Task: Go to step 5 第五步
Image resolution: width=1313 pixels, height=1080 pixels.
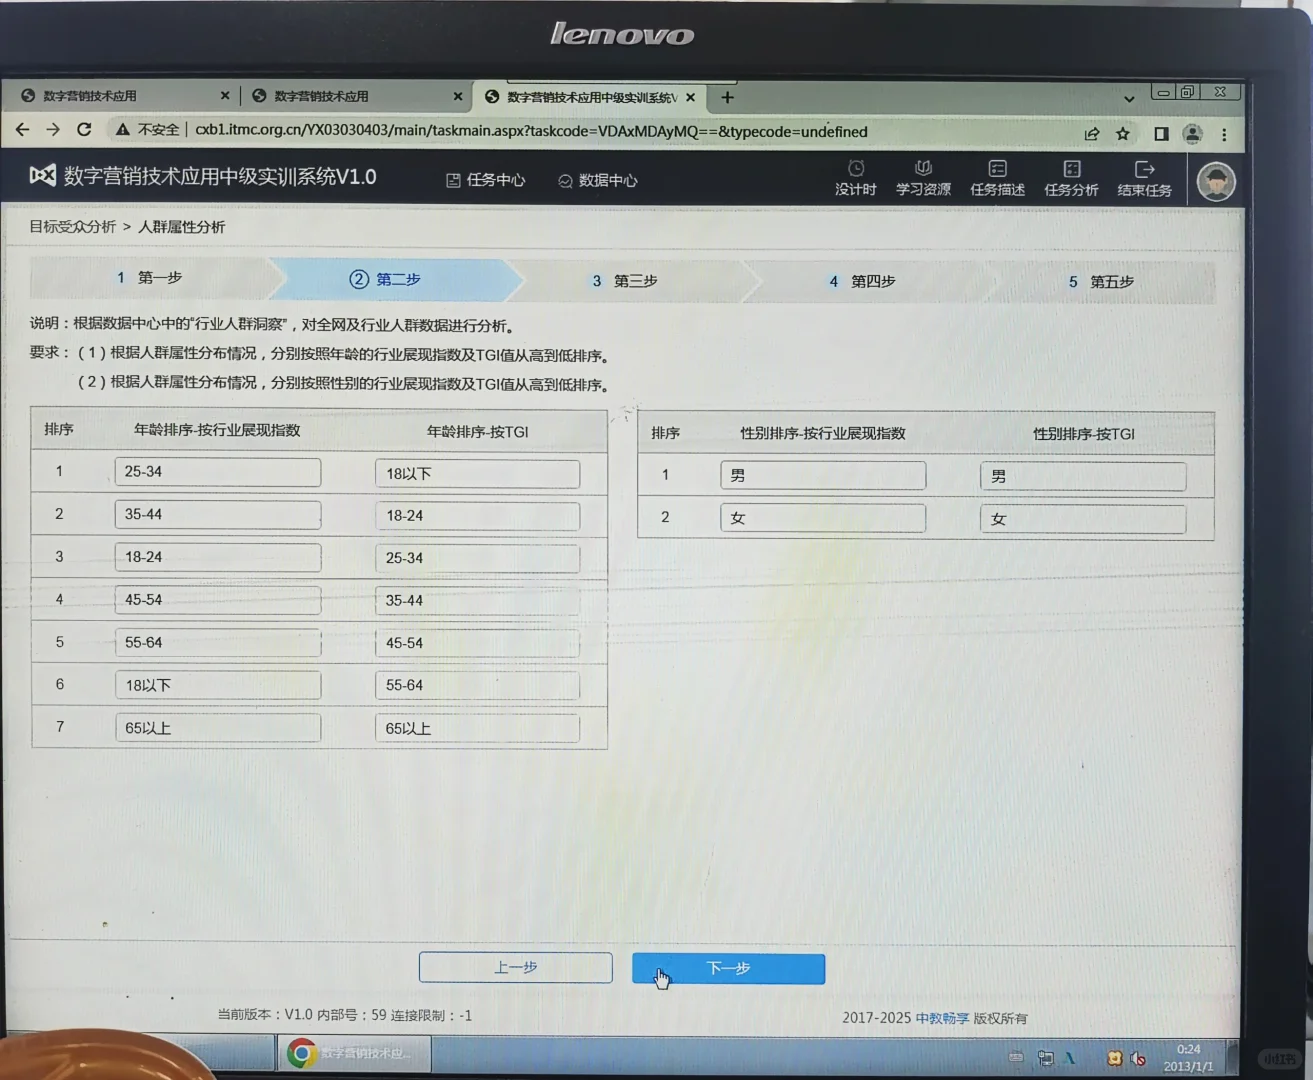Action: [x=1101, y=282]
